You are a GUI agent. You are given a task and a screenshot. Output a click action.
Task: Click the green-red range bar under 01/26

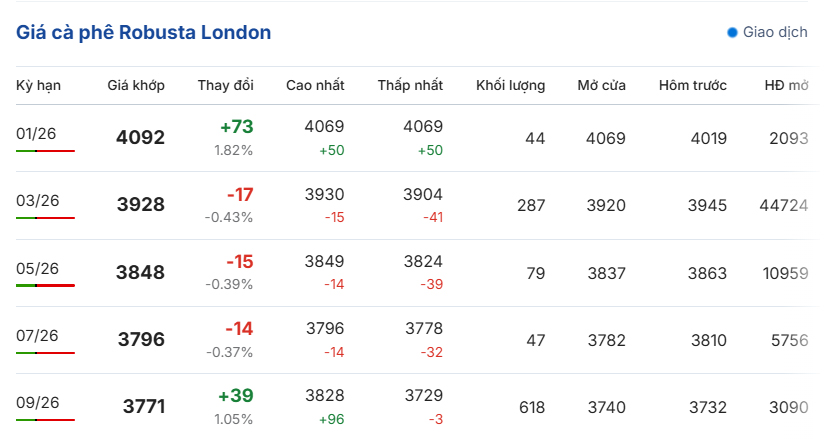45,150
